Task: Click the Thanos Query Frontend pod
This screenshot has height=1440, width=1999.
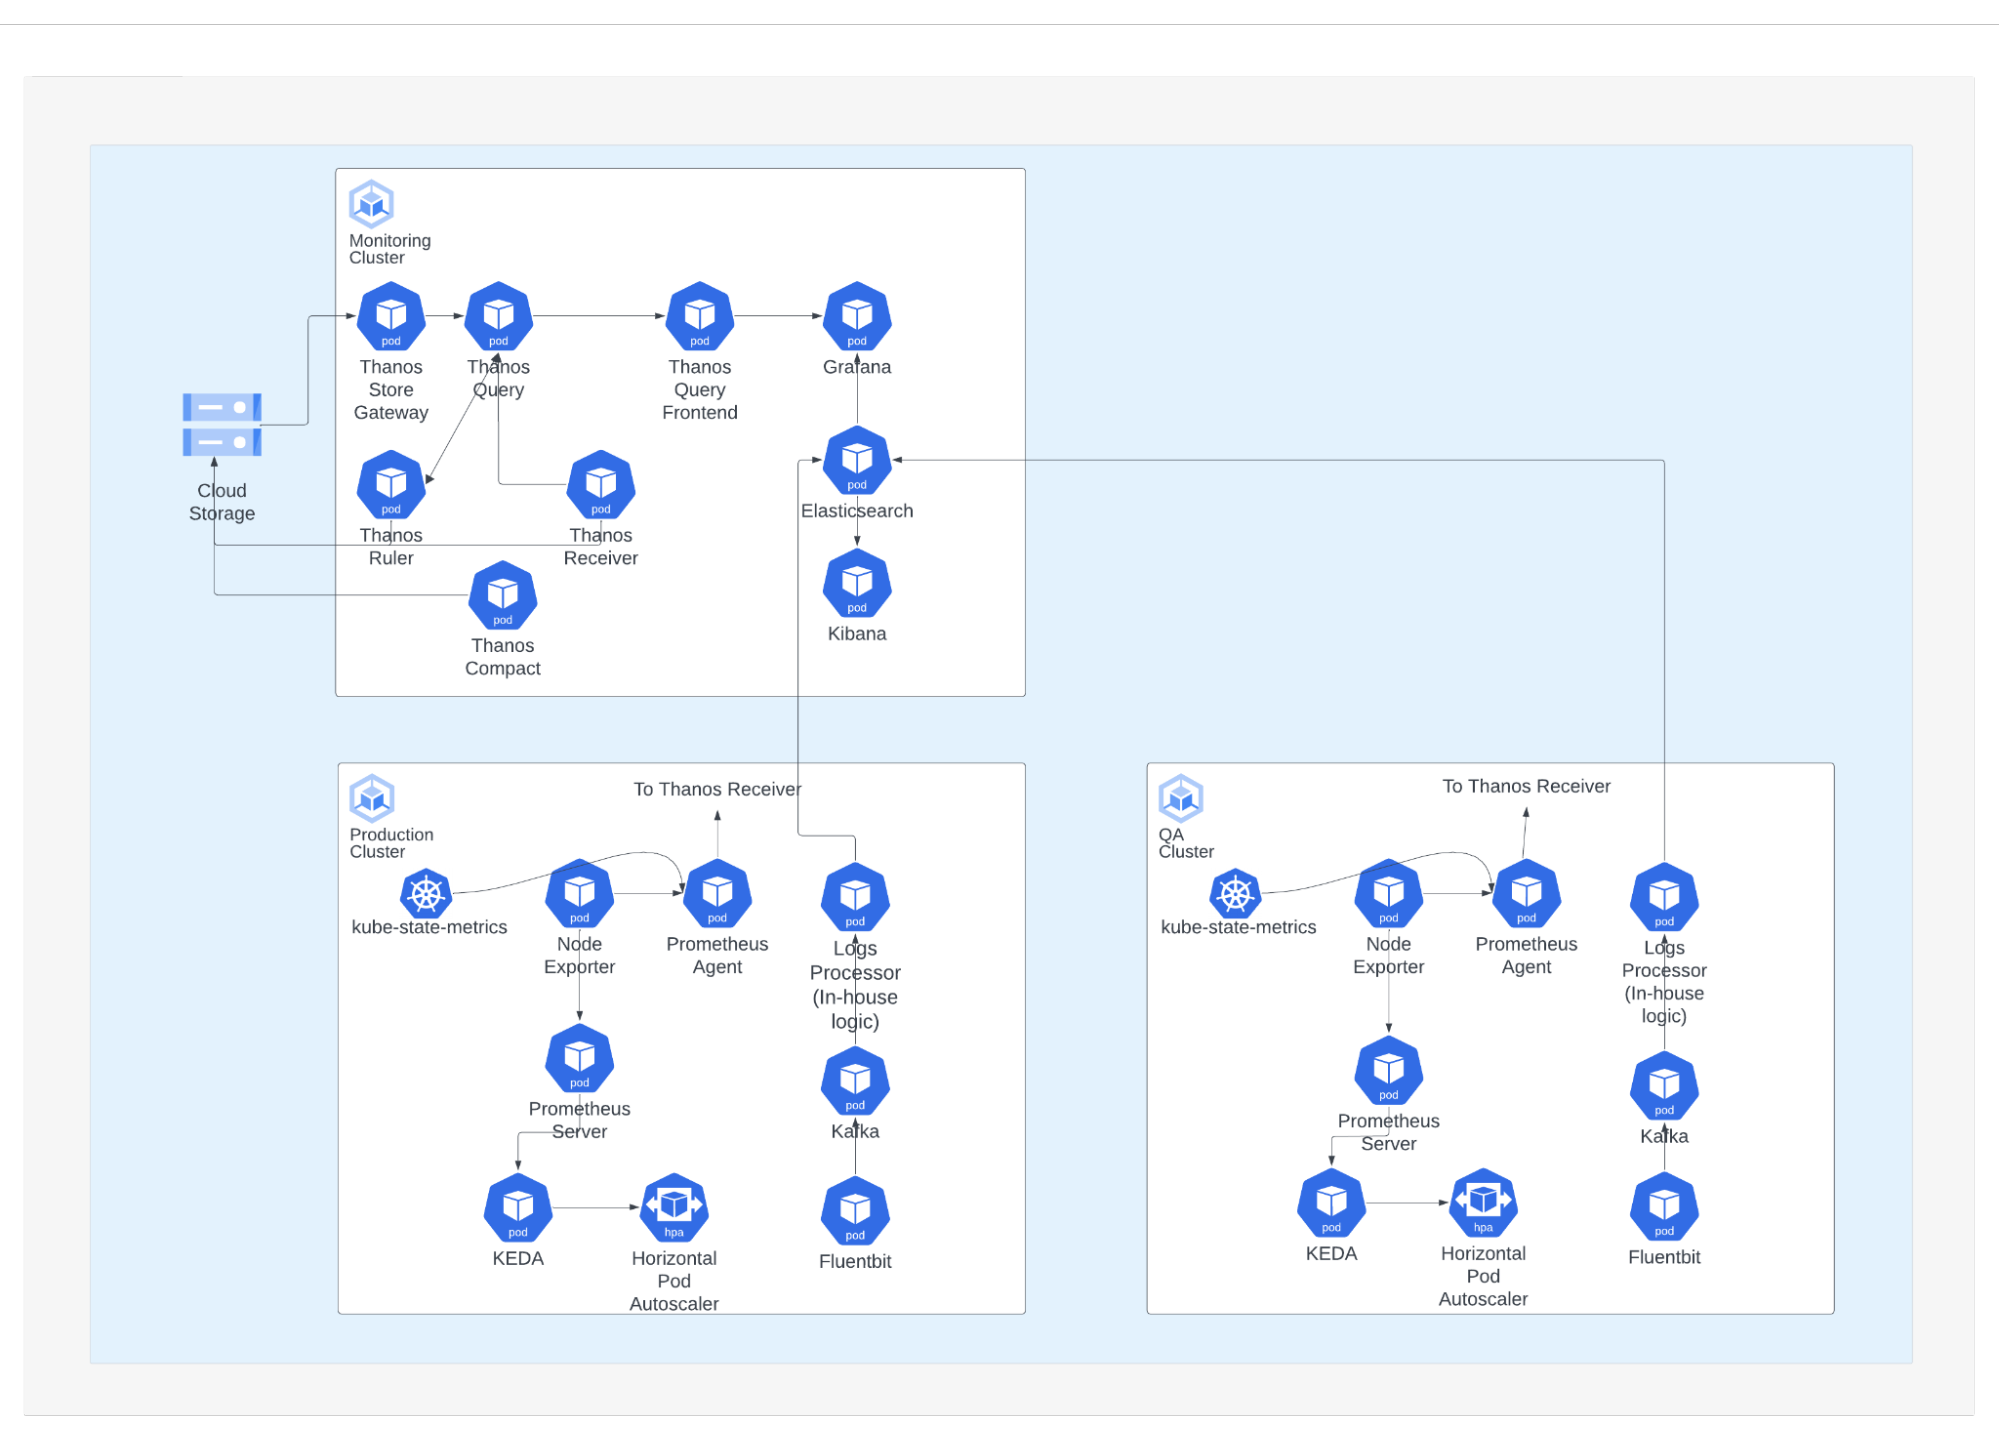Action: click(x=700, y=316)
